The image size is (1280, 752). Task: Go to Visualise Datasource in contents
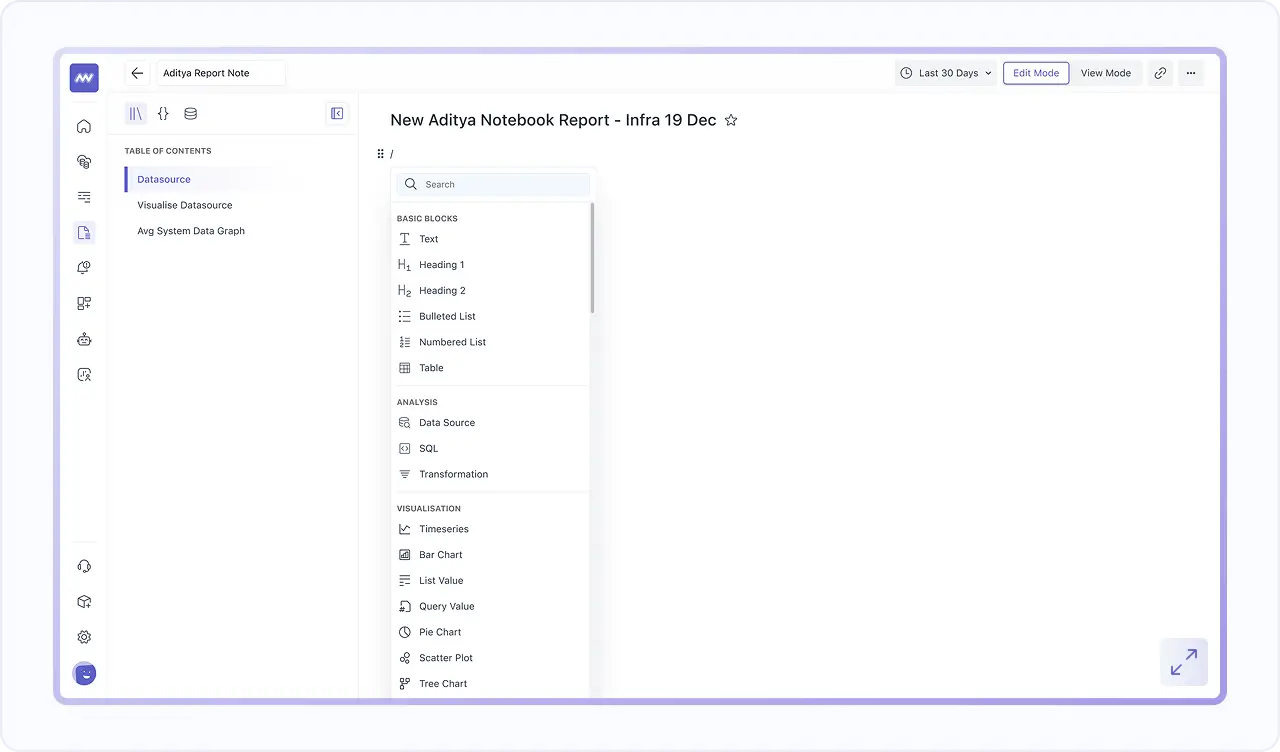click(x=185, y=205)
